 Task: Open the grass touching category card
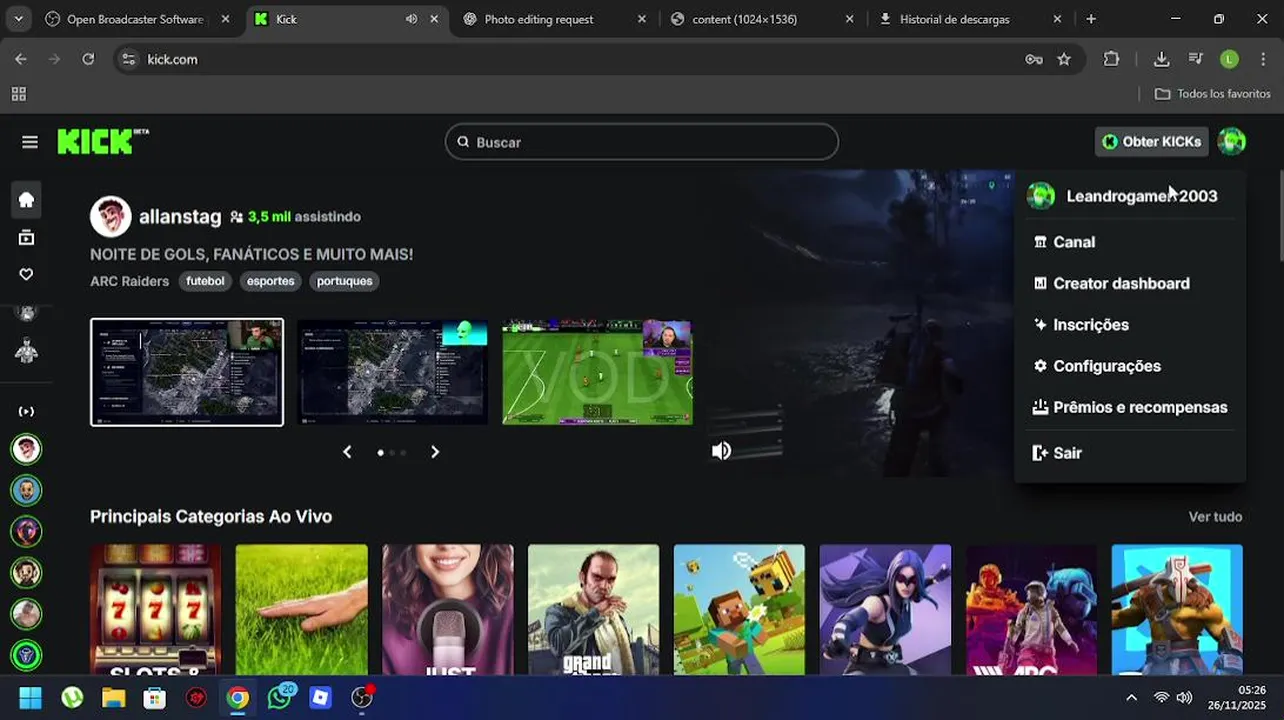click(302, 609)
